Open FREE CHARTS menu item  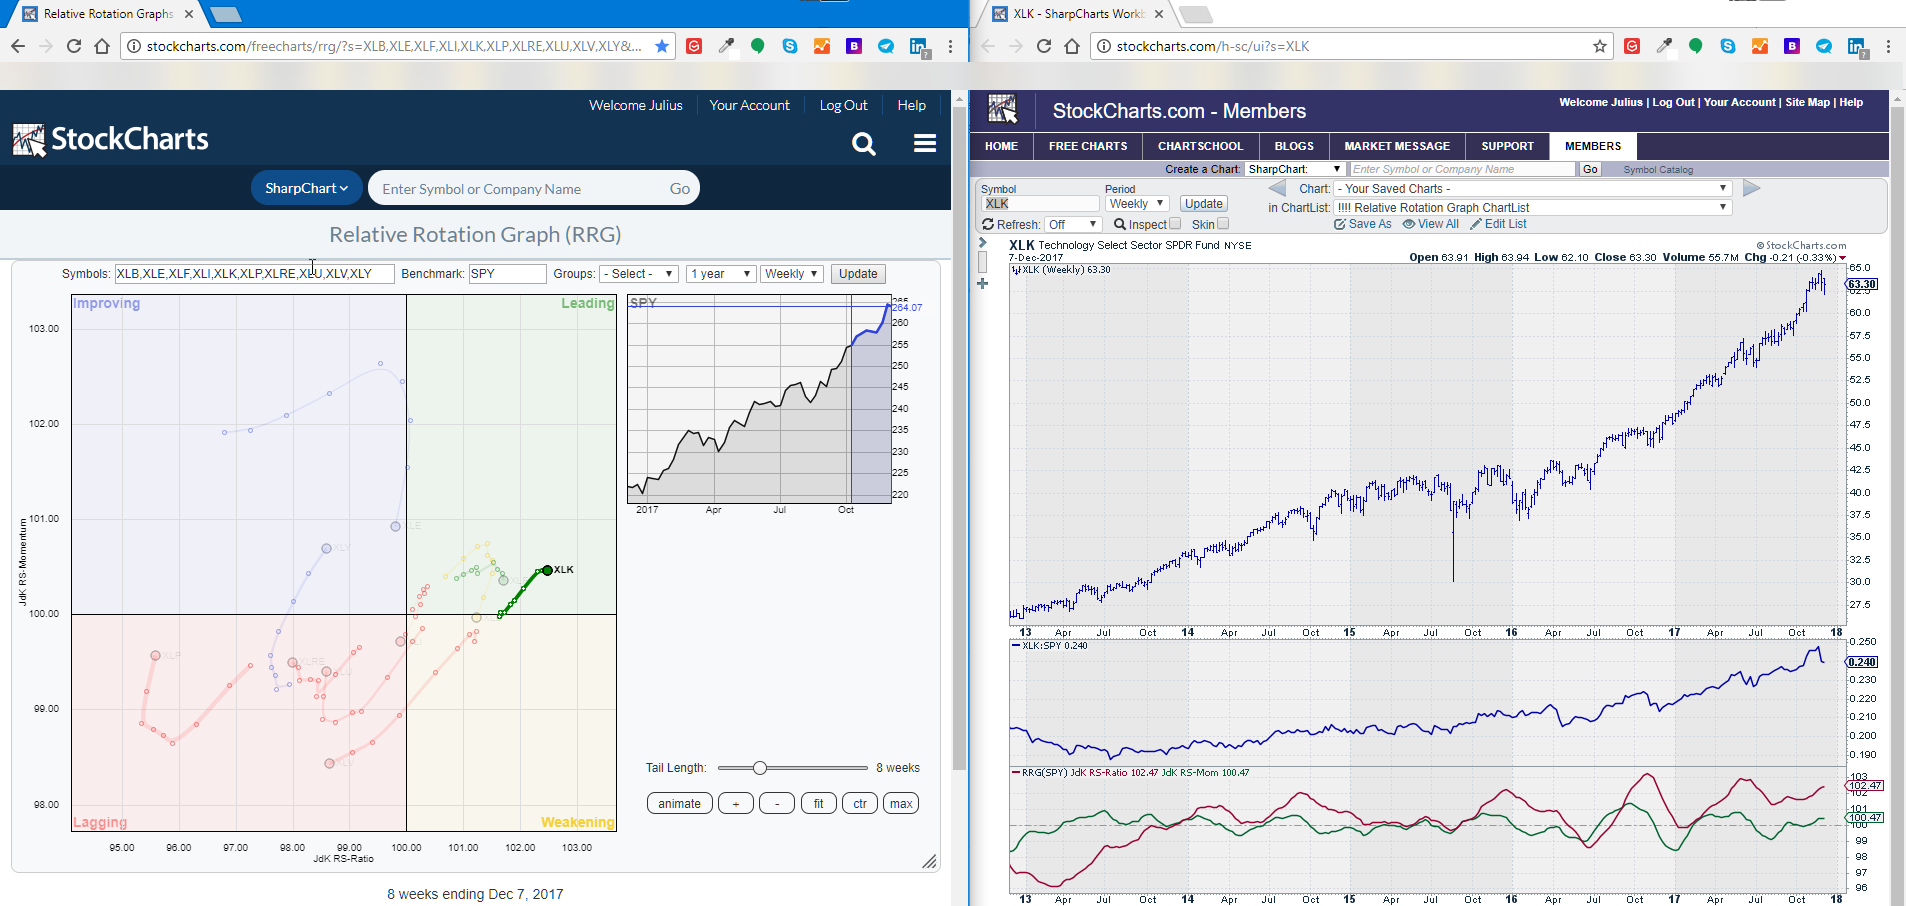pyautogui.click(x=1088, y=146)
